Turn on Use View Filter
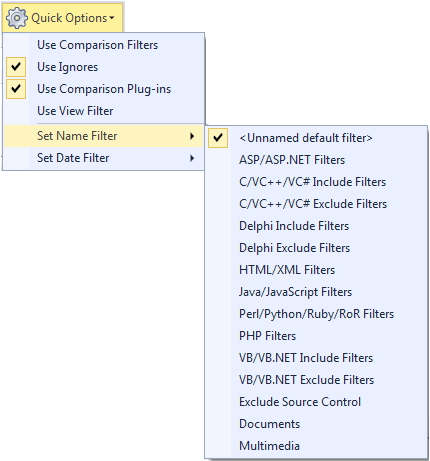 click(x=104, y=111)
